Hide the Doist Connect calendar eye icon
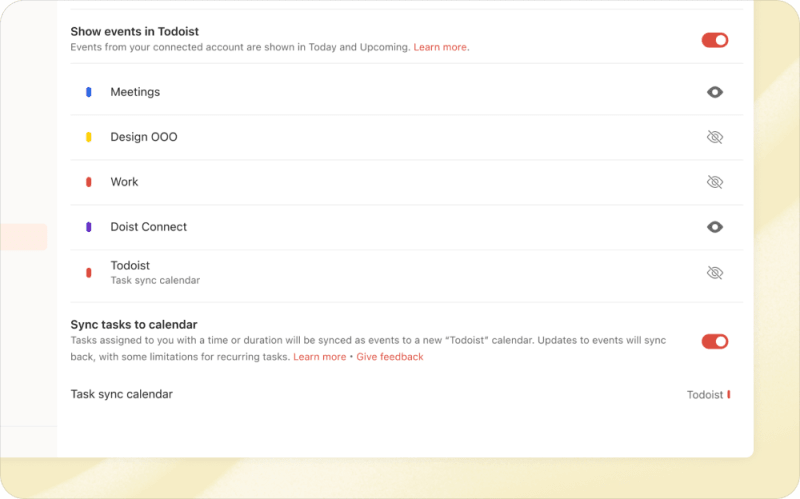This screenshot has width=800, height=499. (714, 227)
